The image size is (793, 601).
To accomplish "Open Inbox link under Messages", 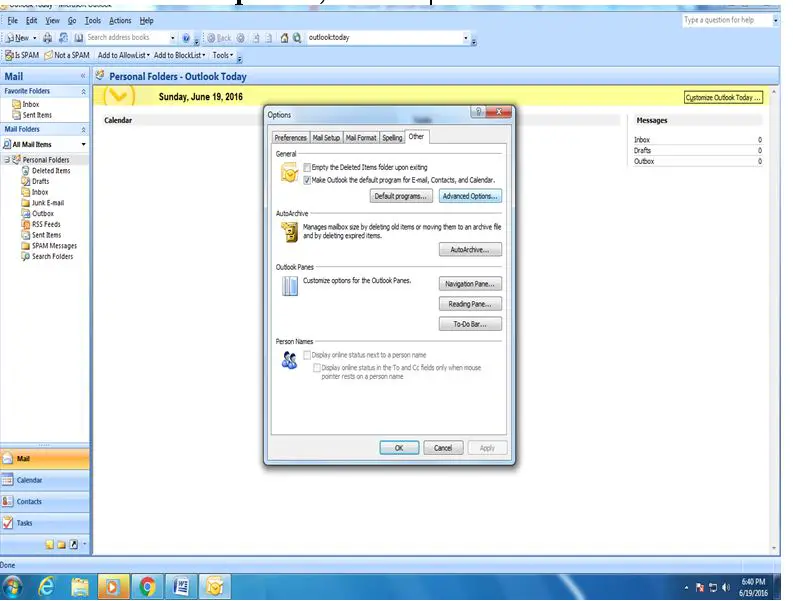I will 642,140.
